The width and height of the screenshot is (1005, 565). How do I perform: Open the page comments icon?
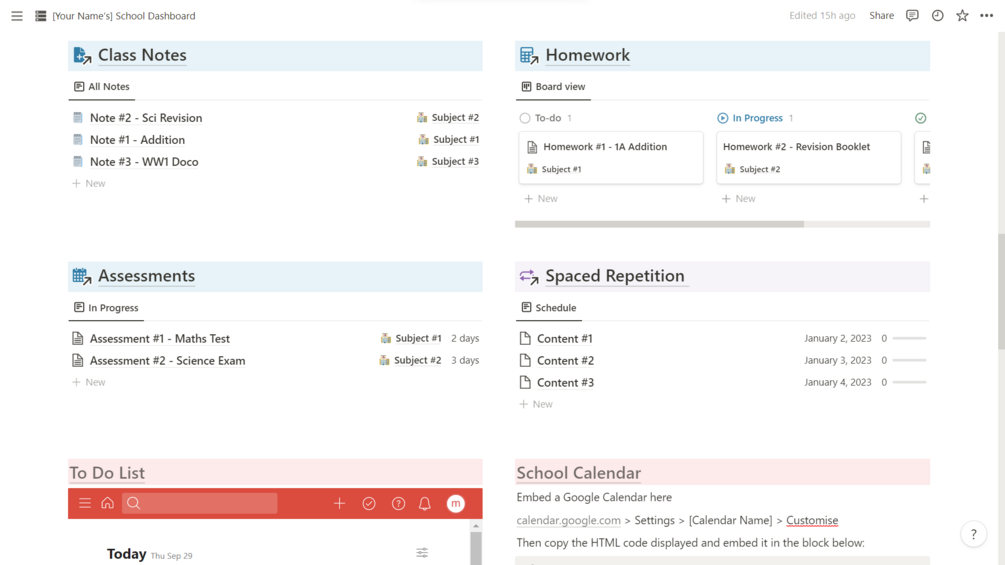pyautogui.click(x=912, y=16)
